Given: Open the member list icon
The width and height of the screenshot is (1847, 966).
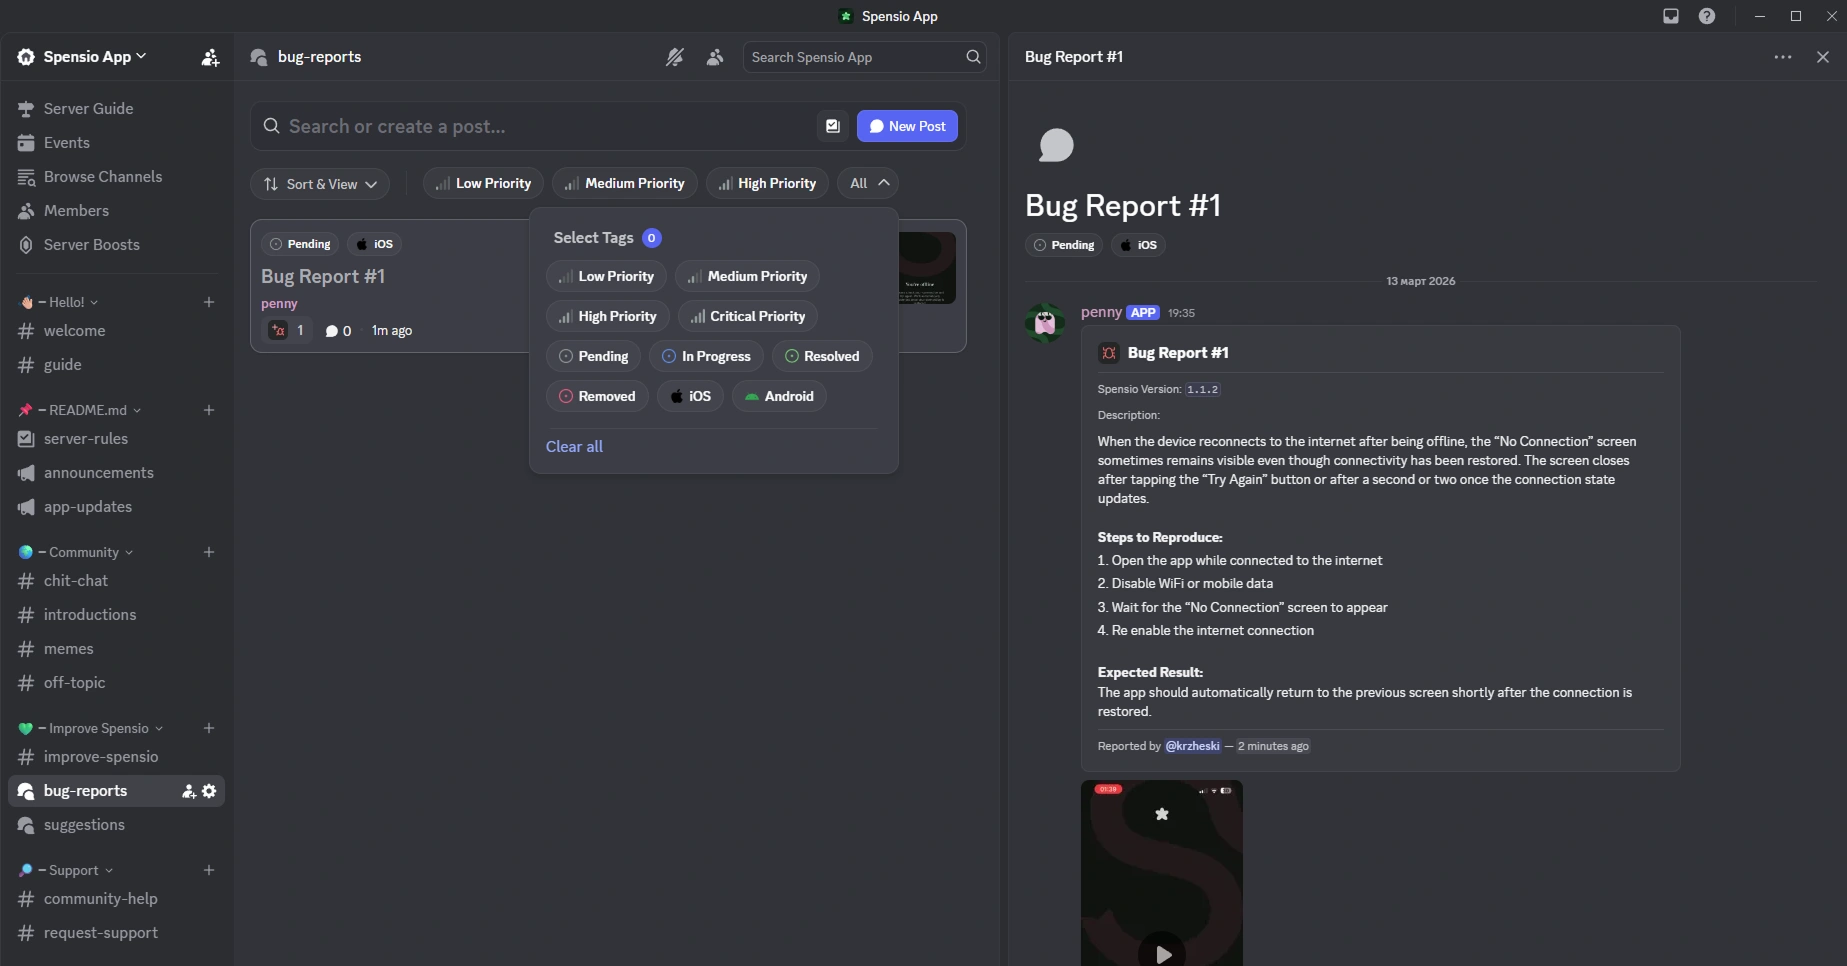Looking at the screenshot, I should (714, 57).
